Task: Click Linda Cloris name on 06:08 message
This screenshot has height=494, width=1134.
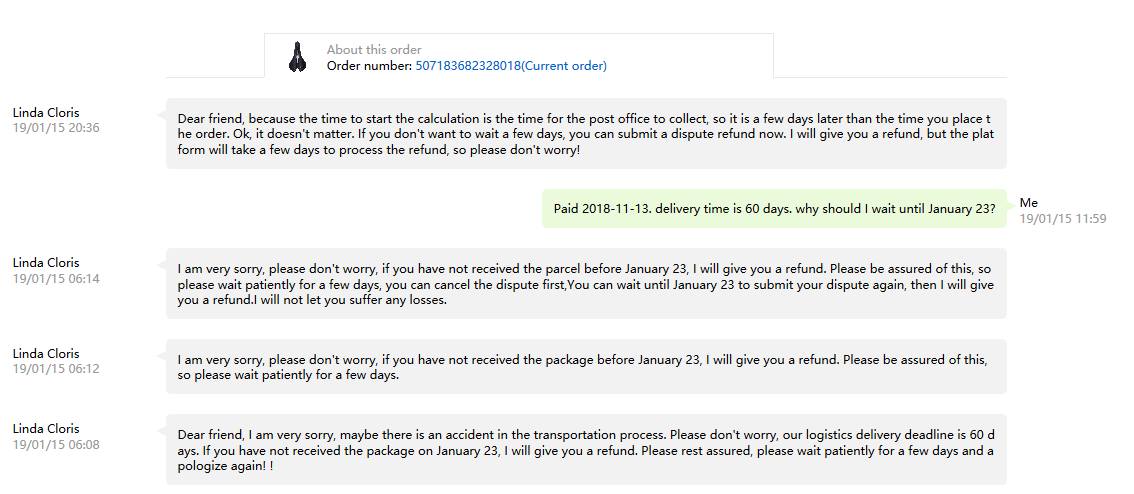Action: tap(46, 429)
